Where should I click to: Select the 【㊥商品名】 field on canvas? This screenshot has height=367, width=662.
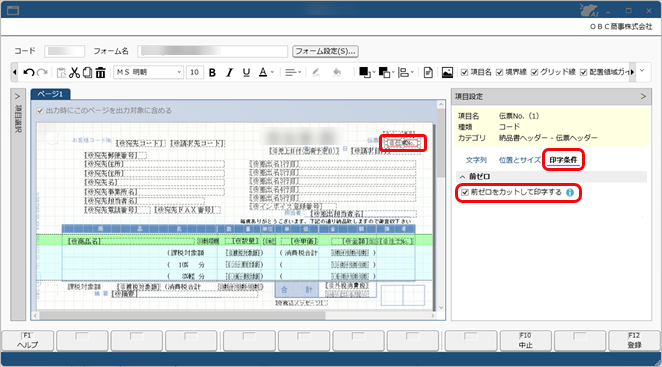(x=131, y=241)
